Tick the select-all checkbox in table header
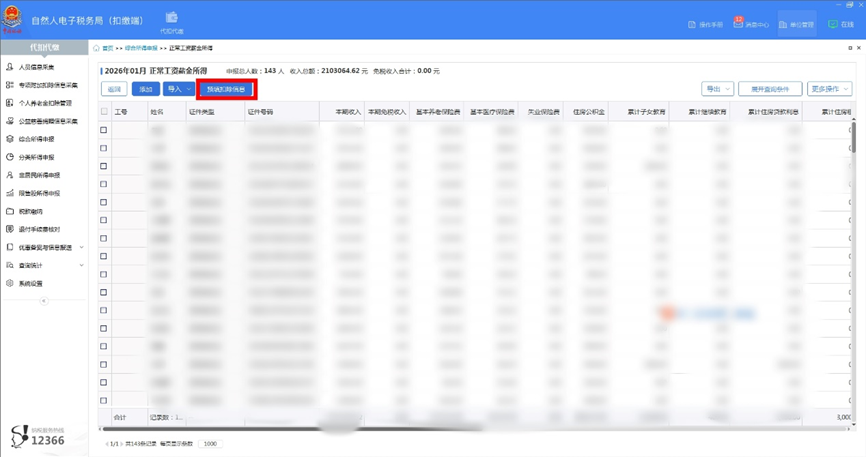The height and width of the screenshot is (457, 866). click(x=104, y=112)
